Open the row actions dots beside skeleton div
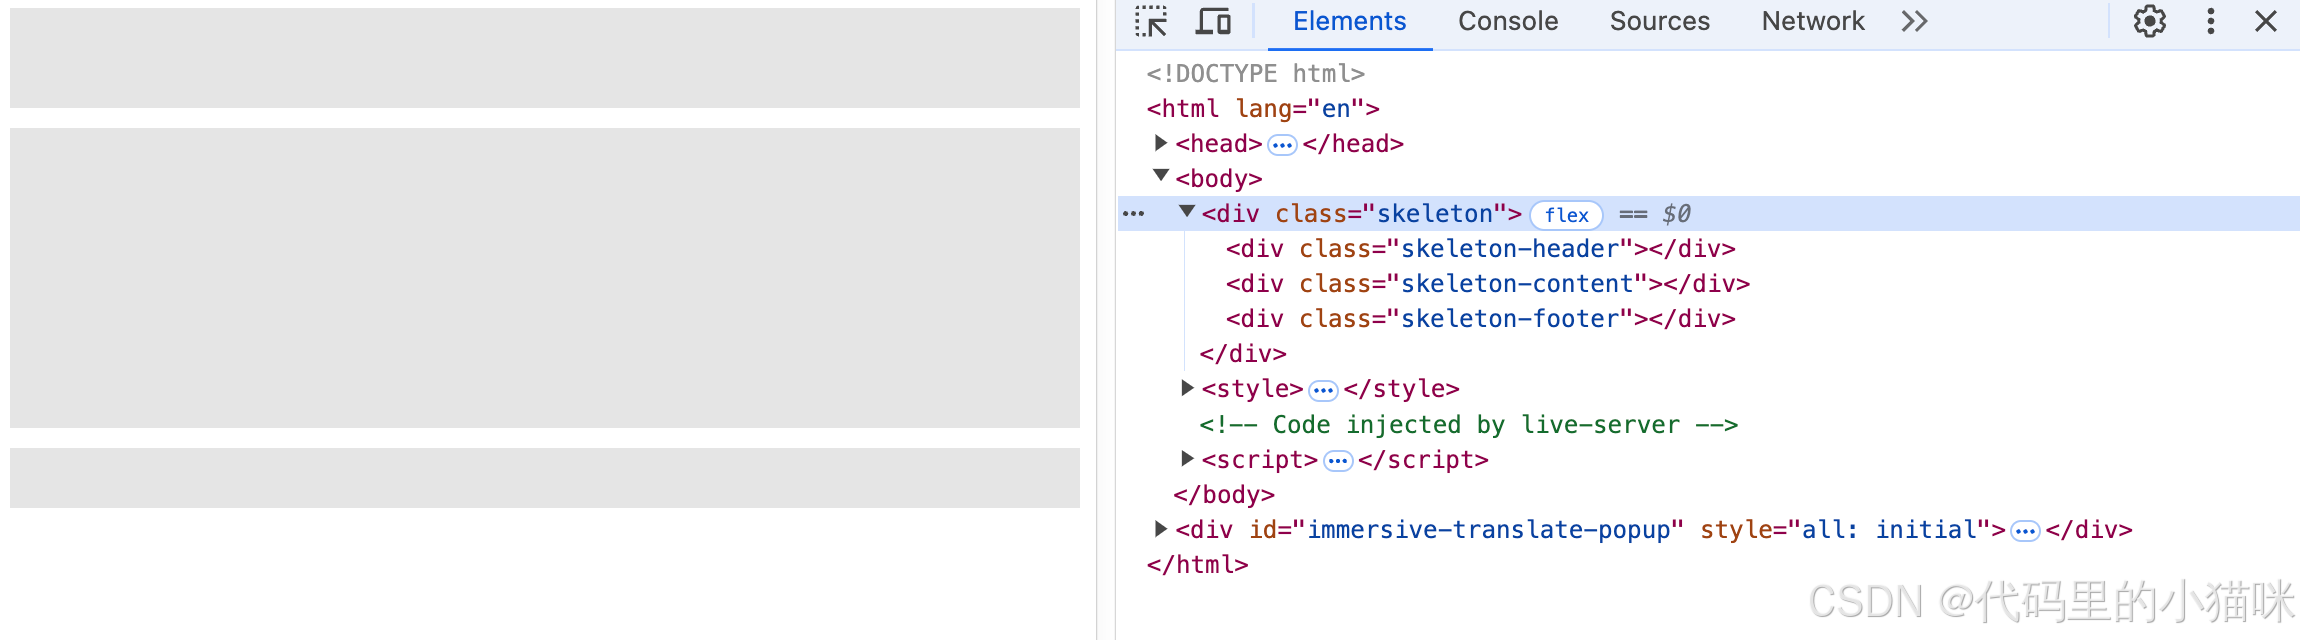This screenshot has width=2300, height=640. 1133,214
